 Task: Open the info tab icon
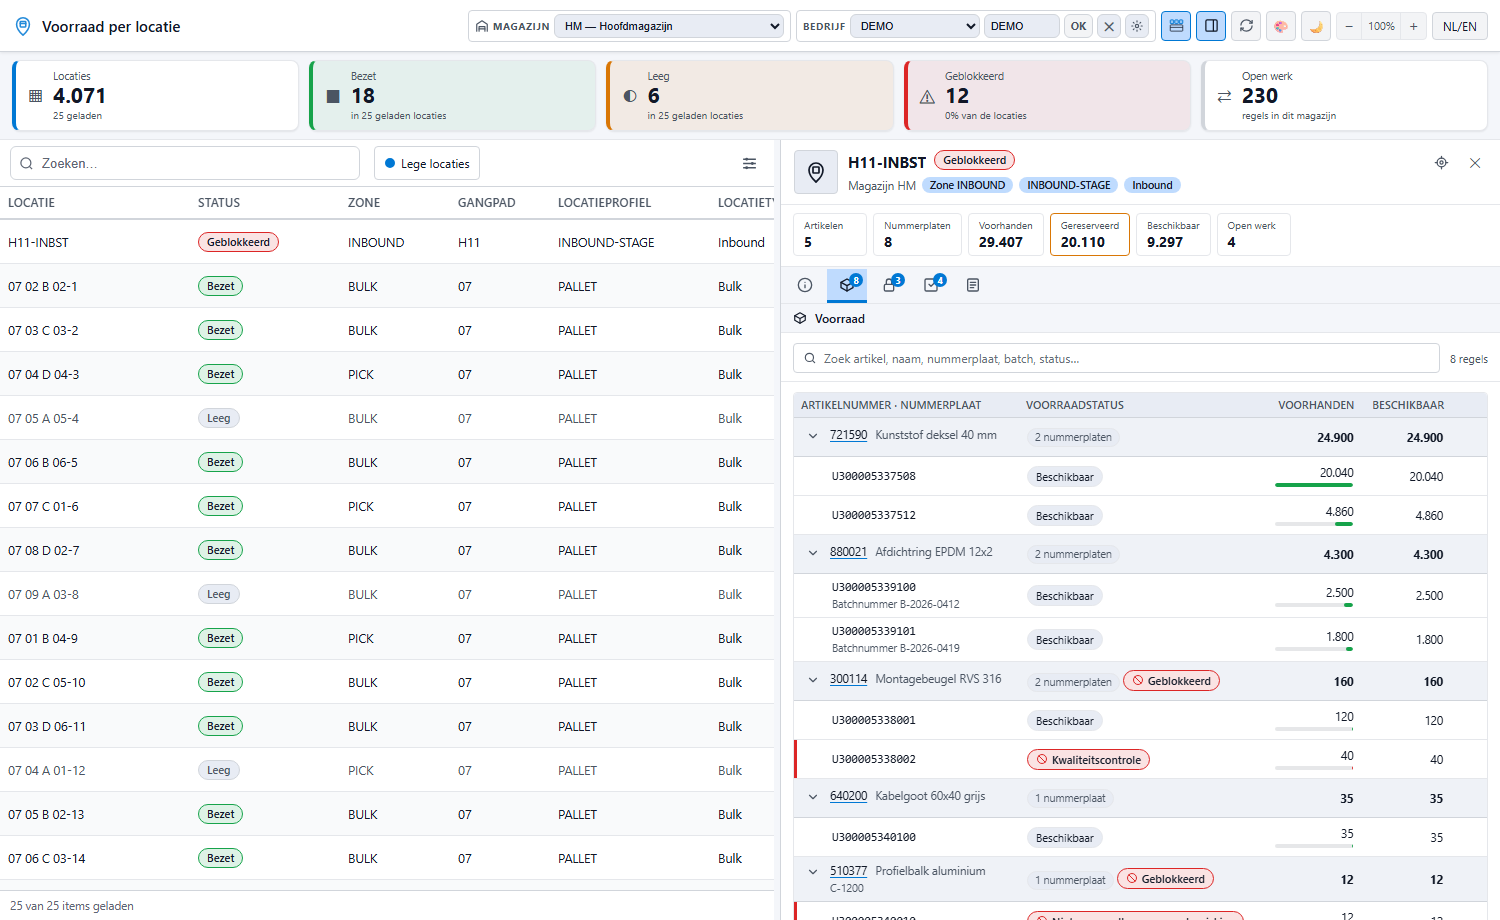(x=805, y=285)
